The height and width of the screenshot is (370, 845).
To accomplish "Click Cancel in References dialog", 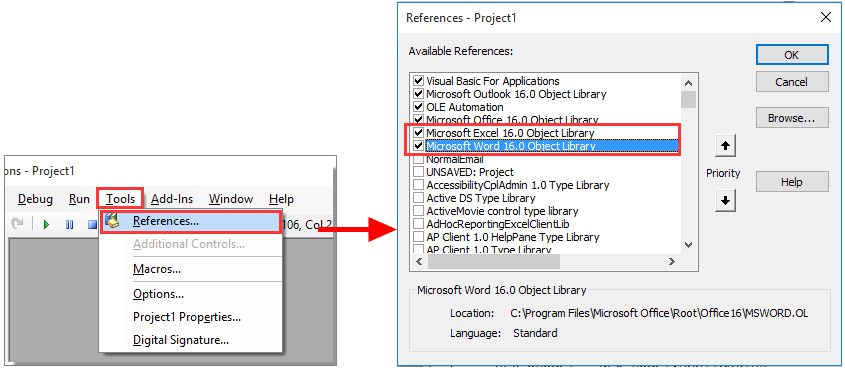I will tap(792, 82).
